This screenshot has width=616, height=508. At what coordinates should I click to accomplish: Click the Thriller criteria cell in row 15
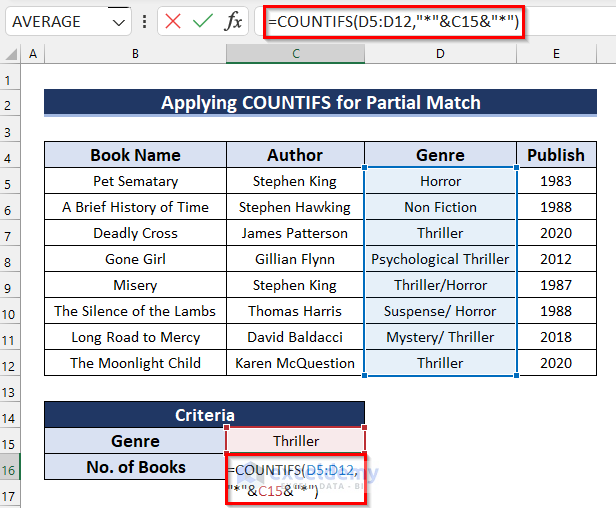(296, 441)
